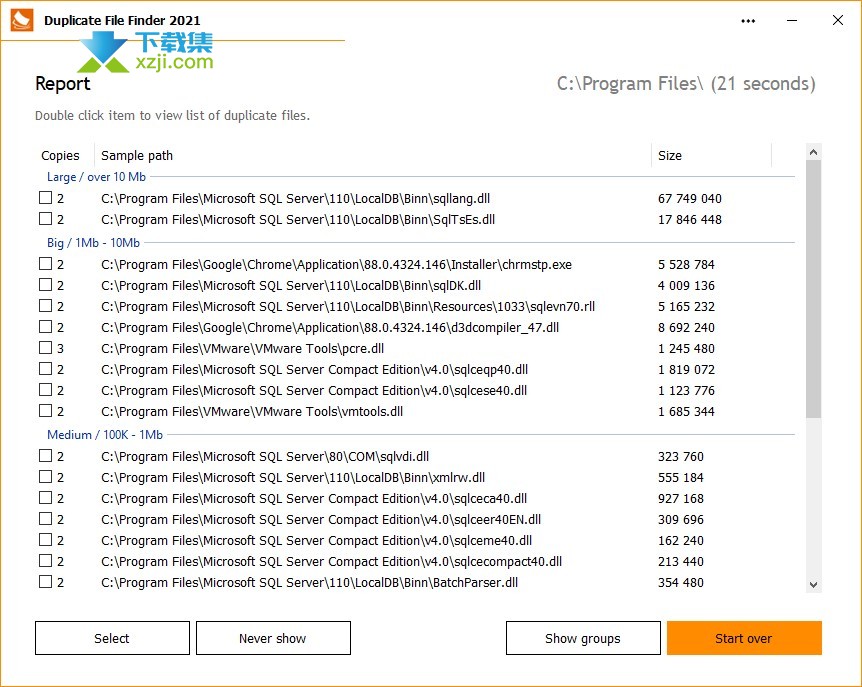Click size value 354 480
The image size is (862, 687).
coord(681,582)
